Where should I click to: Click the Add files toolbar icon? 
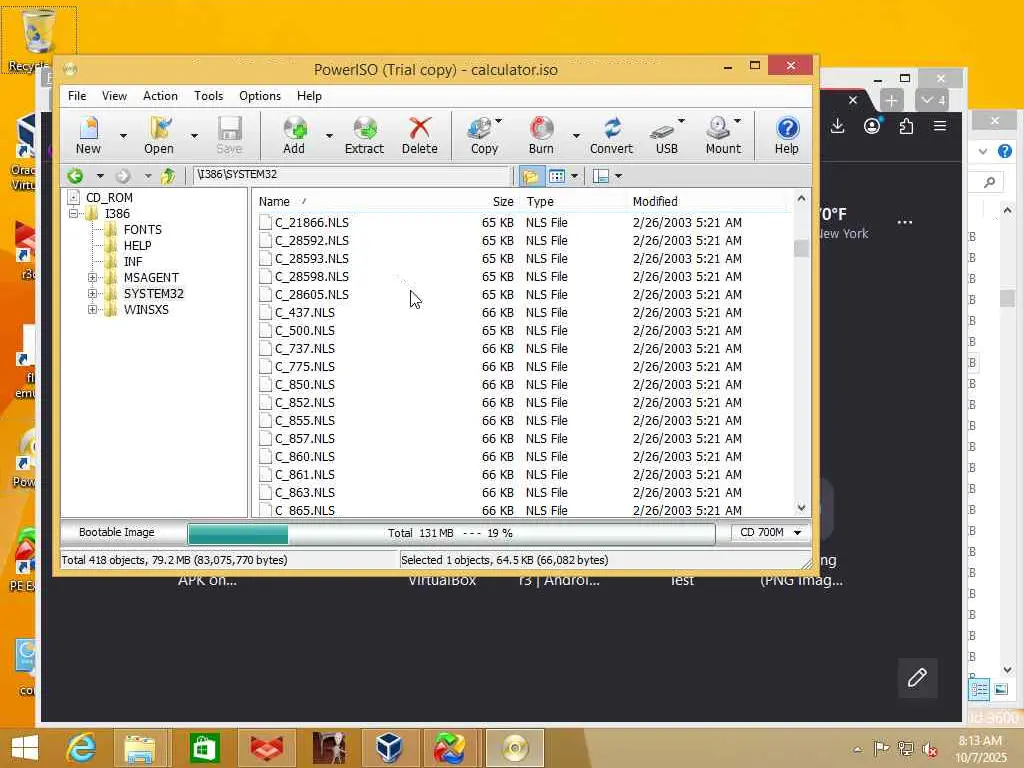[x=295, y=135]
